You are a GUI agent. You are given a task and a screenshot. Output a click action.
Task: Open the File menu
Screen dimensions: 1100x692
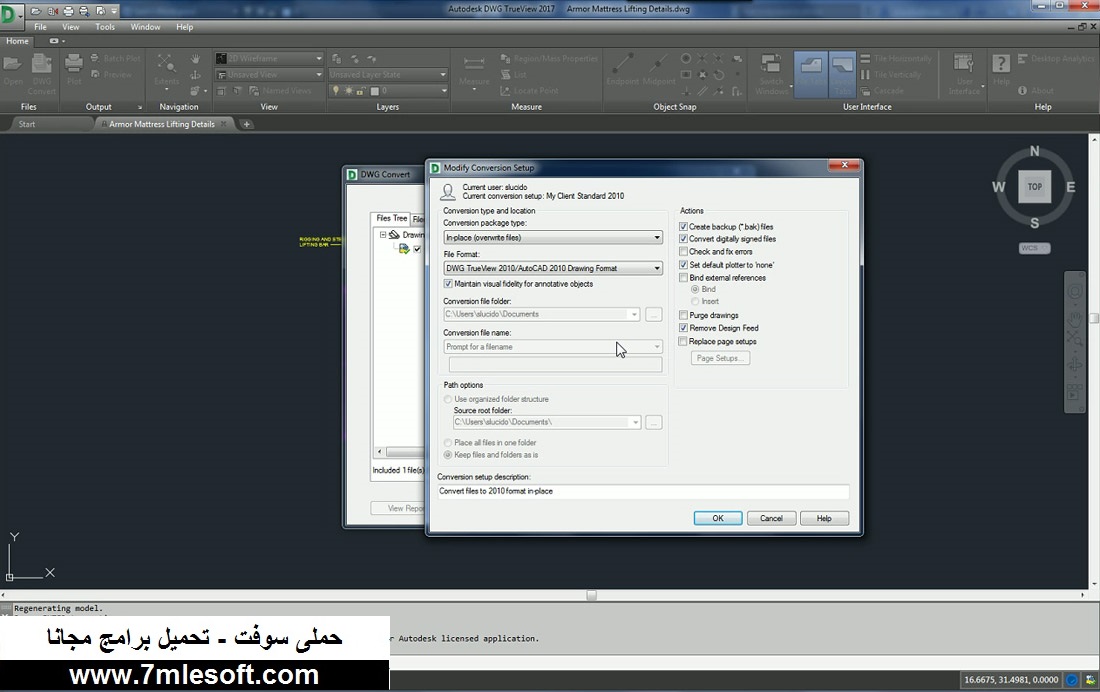point(41,27)
